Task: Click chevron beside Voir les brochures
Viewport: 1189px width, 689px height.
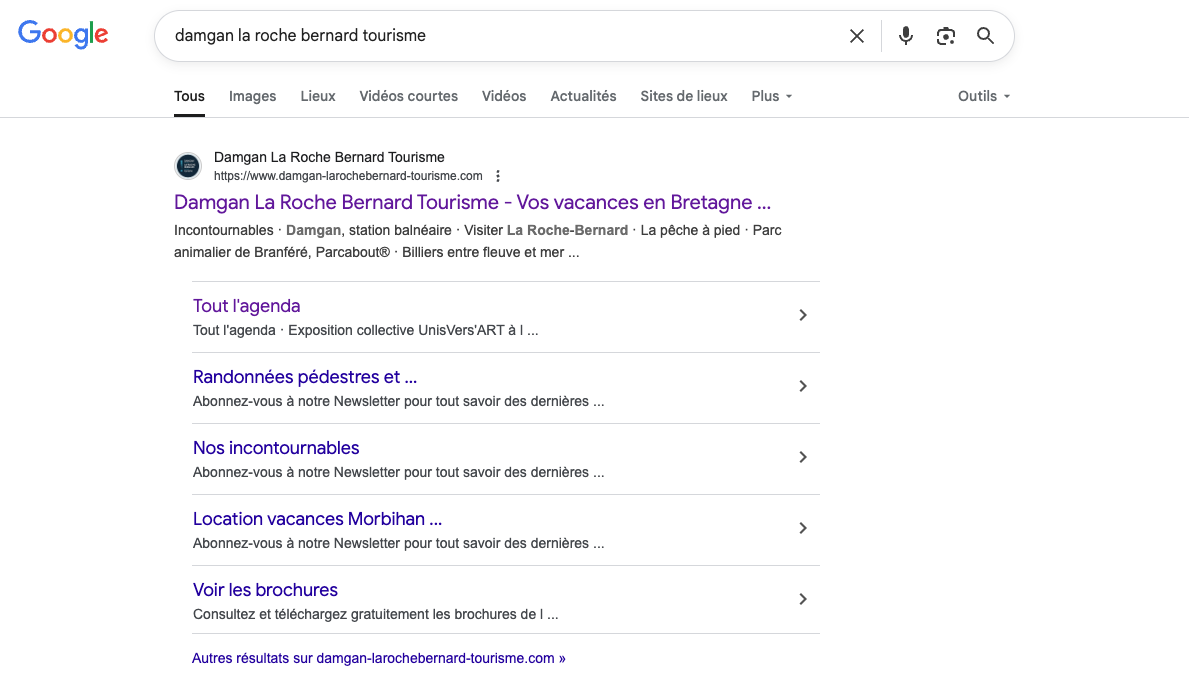Action: pos(802,600)
